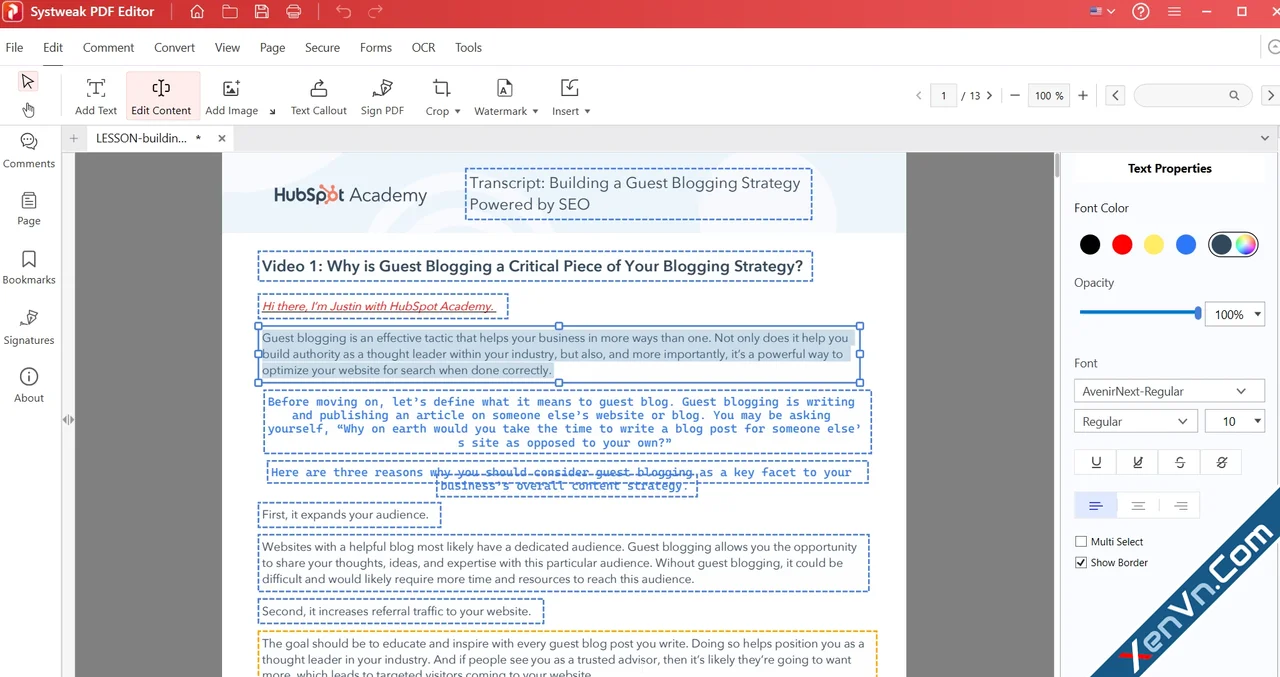Click the Add Text tool
The width and height of the screenshot is (1280, 677).
click(x=96, y=97)
